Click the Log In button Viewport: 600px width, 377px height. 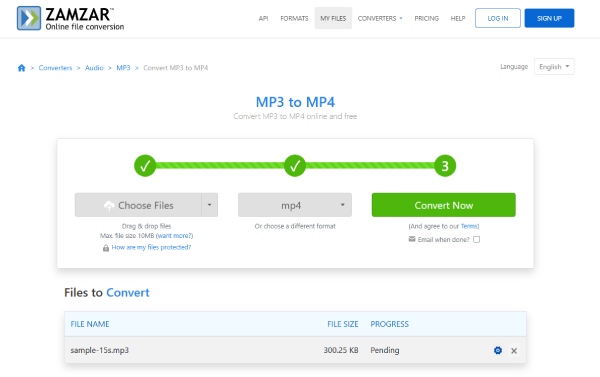point(497,18)
